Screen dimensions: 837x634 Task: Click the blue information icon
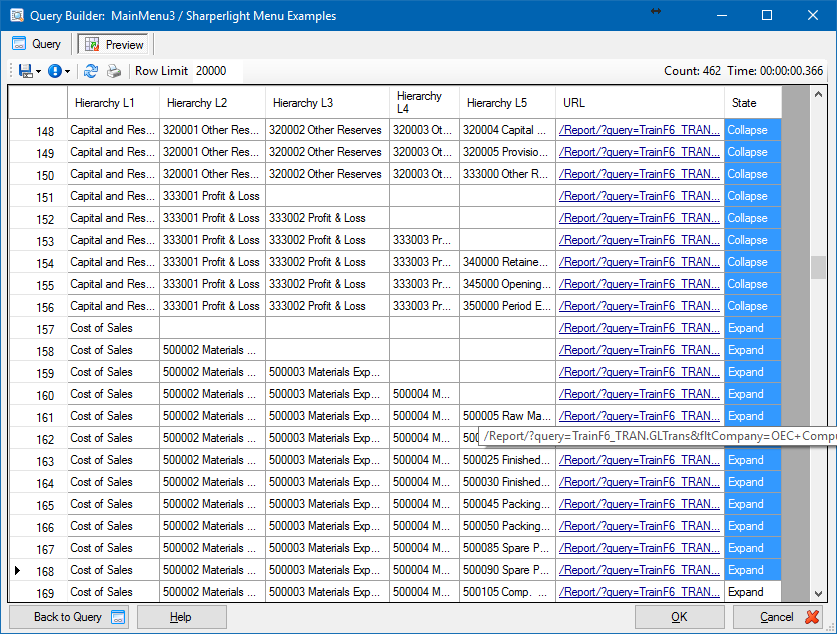pos(54,71)
